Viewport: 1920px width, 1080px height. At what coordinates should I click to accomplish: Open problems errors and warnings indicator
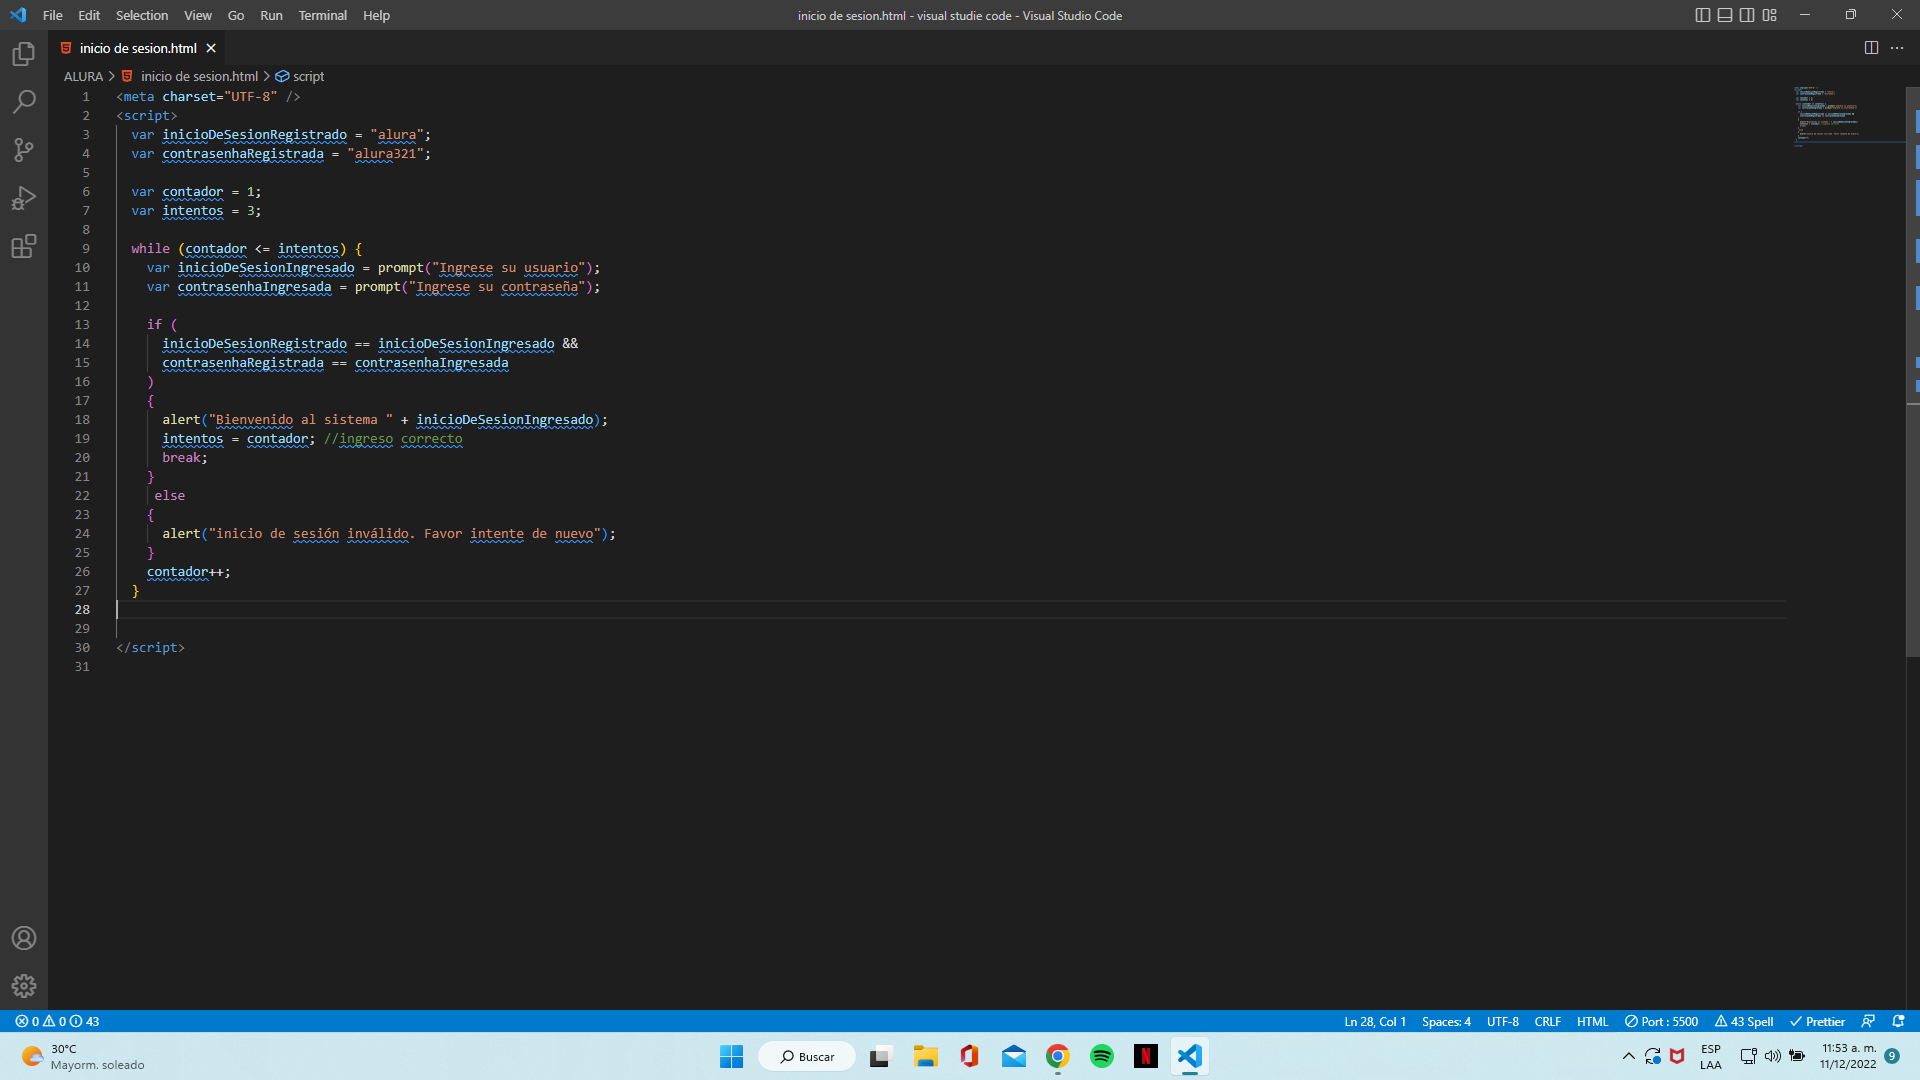tap(57, 1021)
